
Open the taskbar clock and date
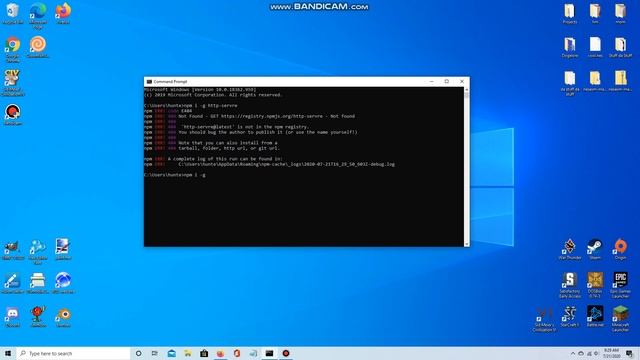click(611, 353)
